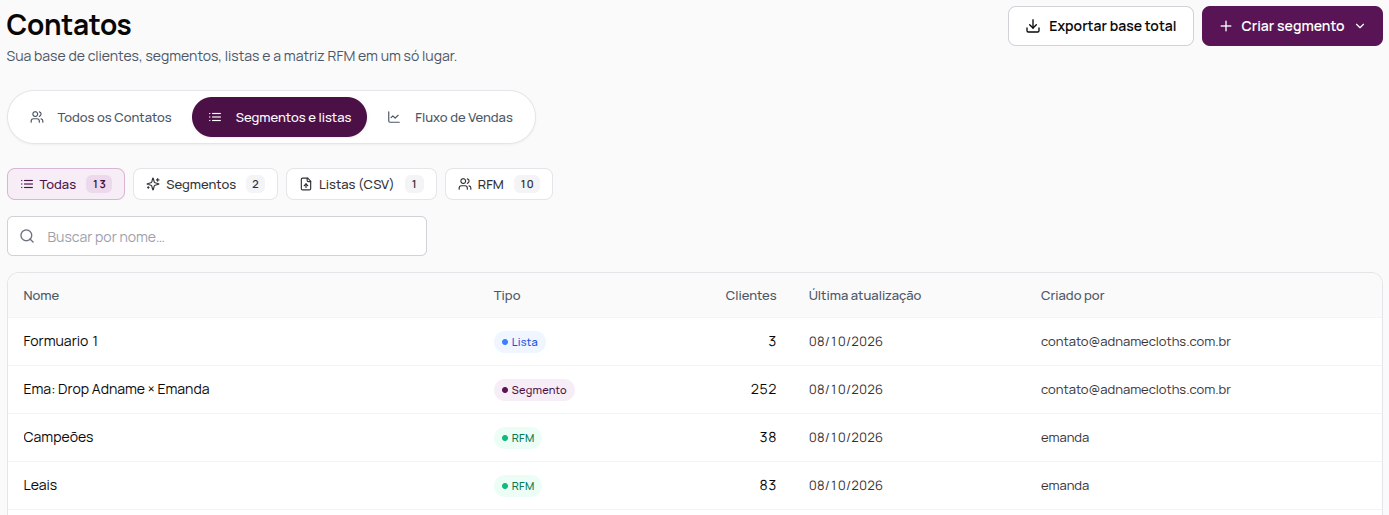1389x515 pixels.
Task: Click the plus icon in Criar segmento
Action: click(1225, 26)
